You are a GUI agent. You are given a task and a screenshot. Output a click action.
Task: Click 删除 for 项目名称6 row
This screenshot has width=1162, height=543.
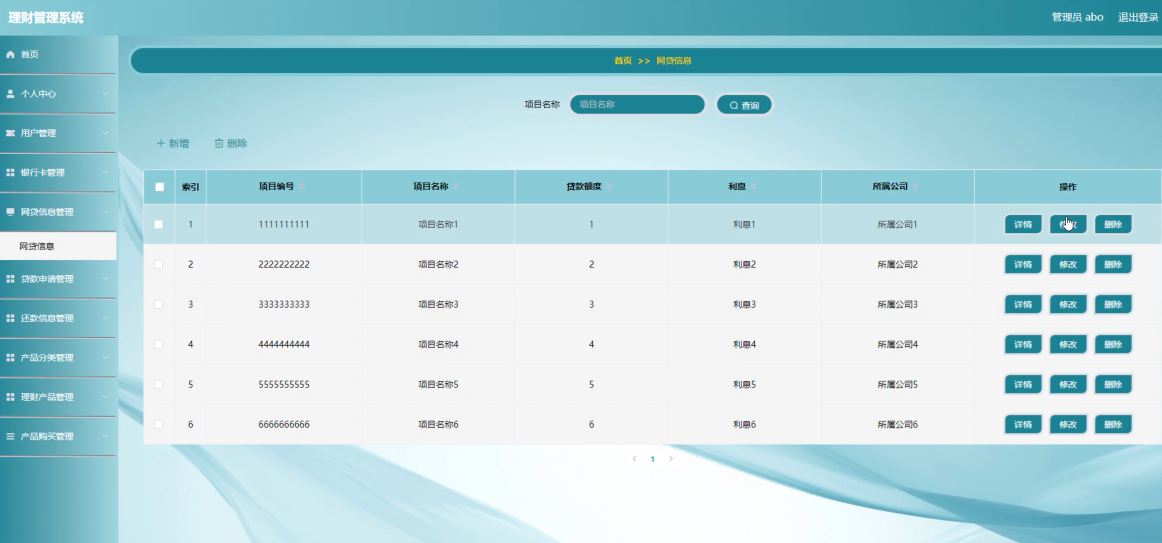(1113, 424)
